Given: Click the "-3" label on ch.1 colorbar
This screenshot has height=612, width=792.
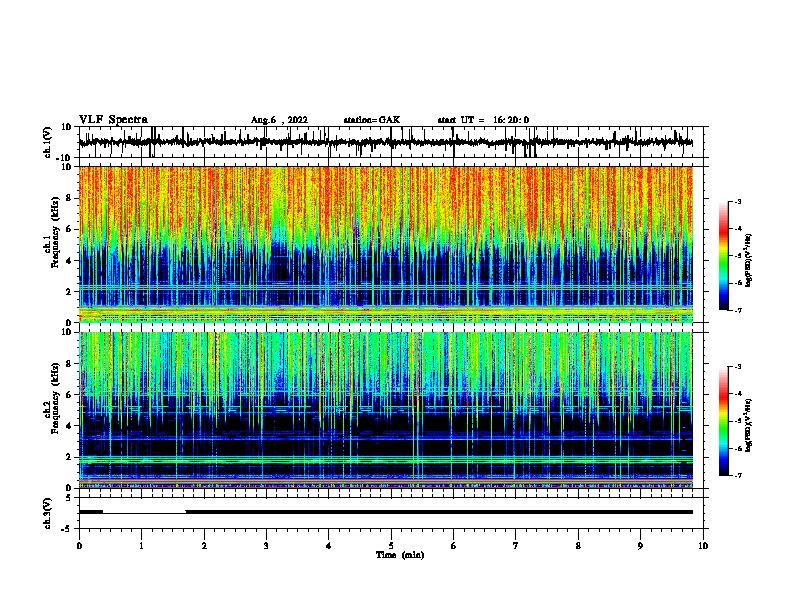Looking at the screenshot, I should 737,201.
